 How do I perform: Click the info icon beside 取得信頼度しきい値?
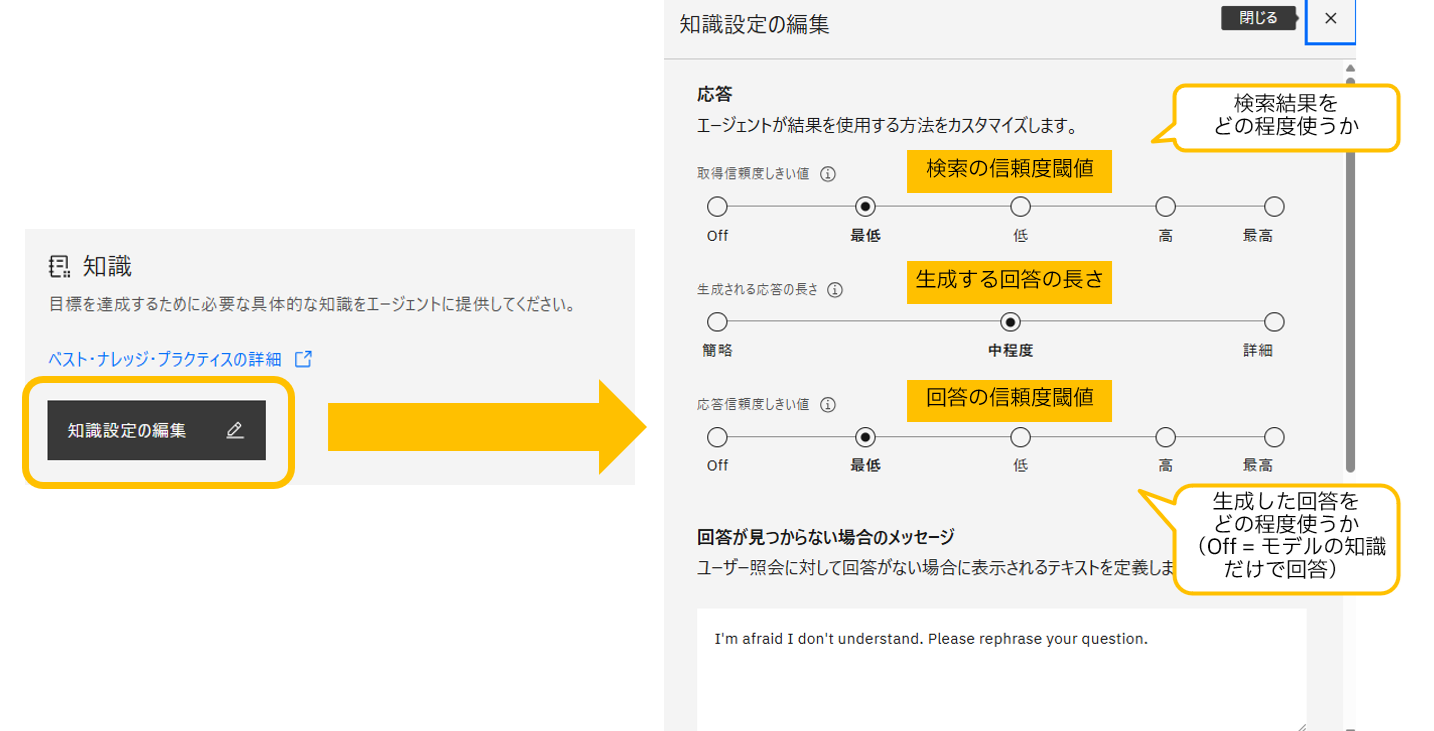point(828,174)
